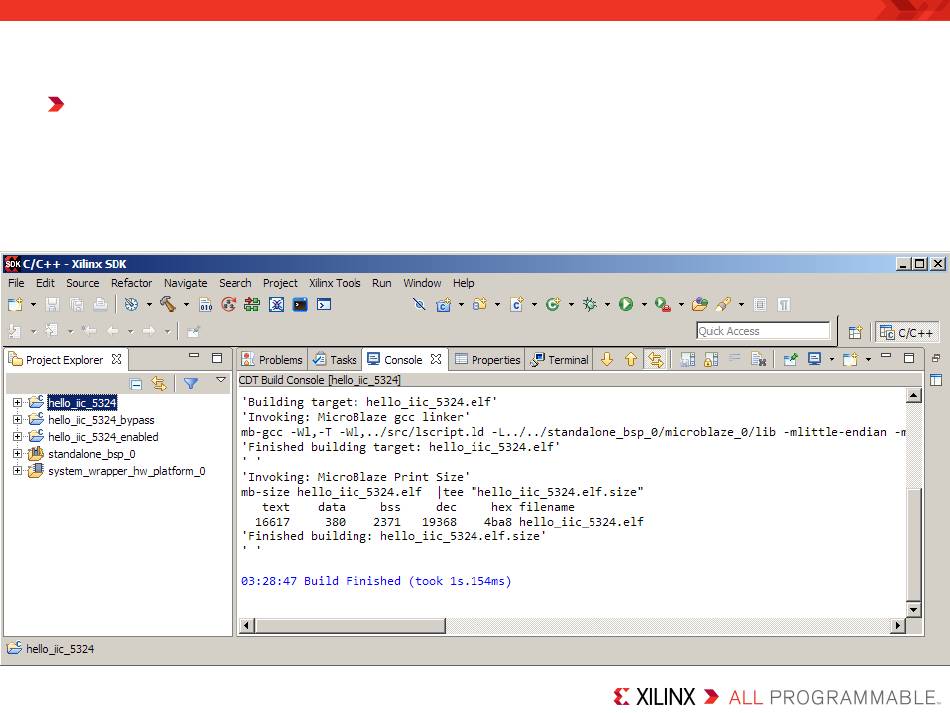Minimize the Project Explorer panel
Screen dimensions: 950x713
pos(194,356)
